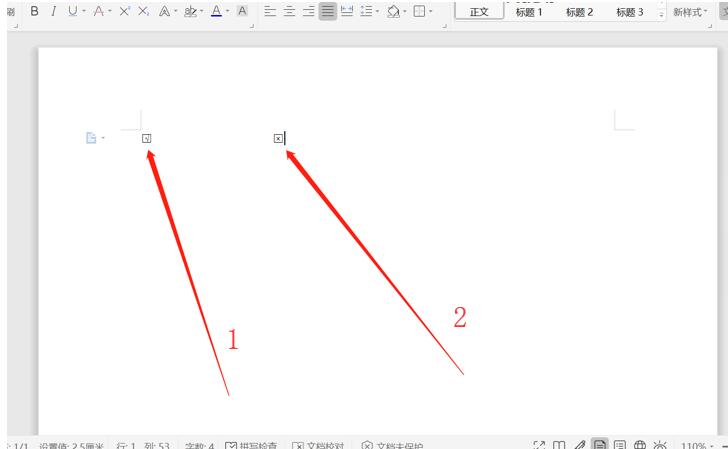This screenshot has height=449, width=728.
Task: Select the 正文 style
Action: 479,11
